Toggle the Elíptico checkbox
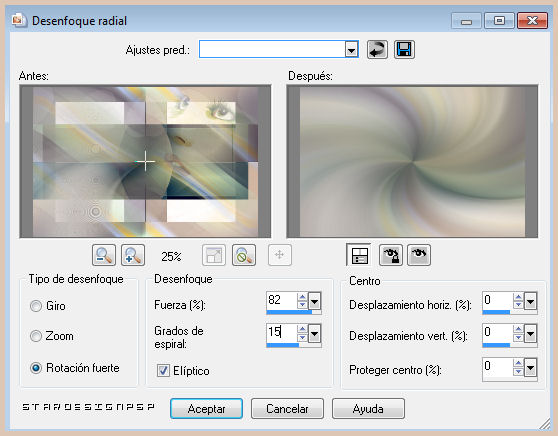This screenshot has width=558, height=436. [x=163, y=371]
